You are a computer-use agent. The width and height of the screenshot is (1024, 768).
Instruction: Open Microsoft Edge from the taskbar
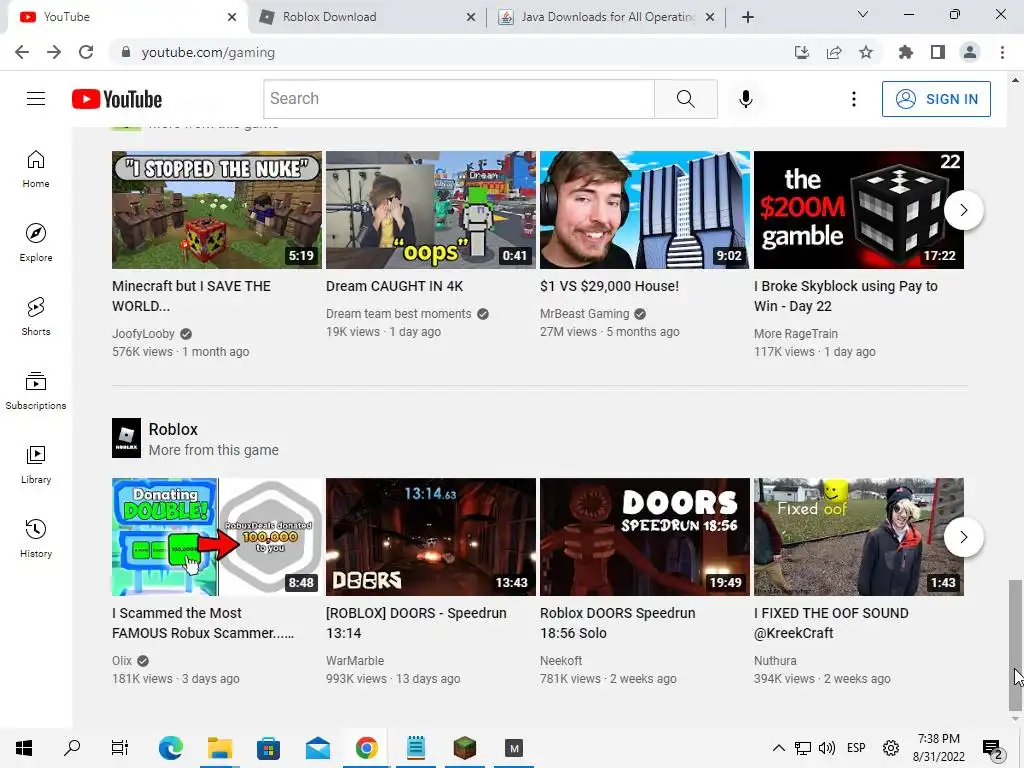[170, 748]
